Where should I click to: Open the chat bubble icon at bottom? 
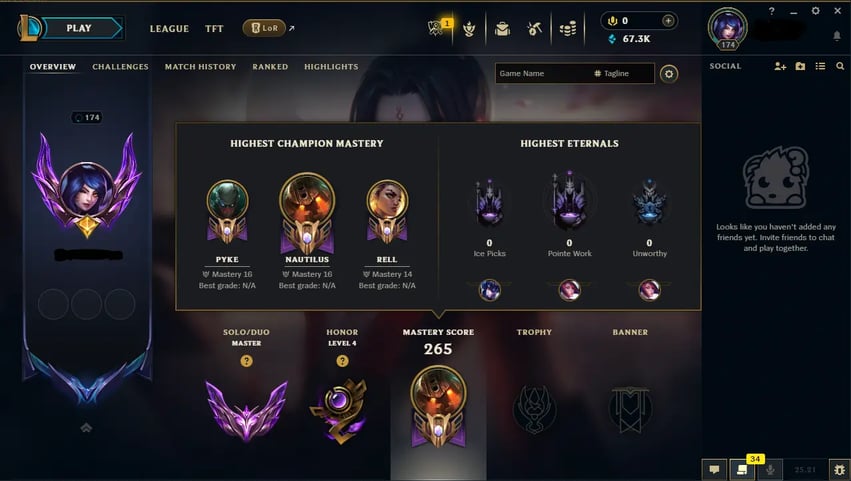point(714,469)
